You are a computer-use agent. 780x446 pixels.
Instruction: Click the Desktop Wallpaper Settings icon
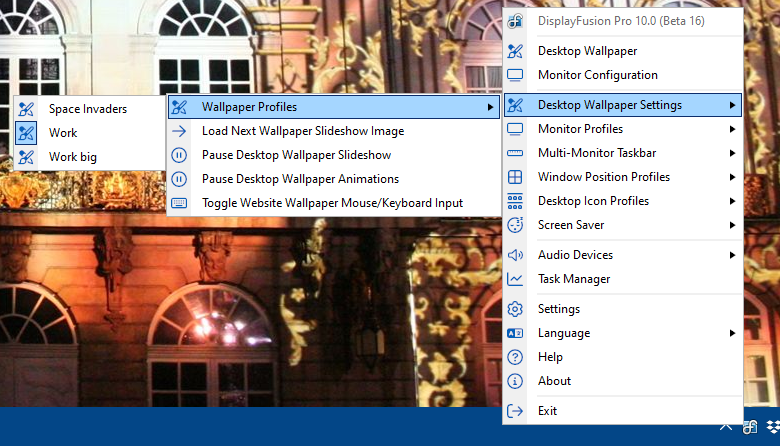tap(515, 105)
